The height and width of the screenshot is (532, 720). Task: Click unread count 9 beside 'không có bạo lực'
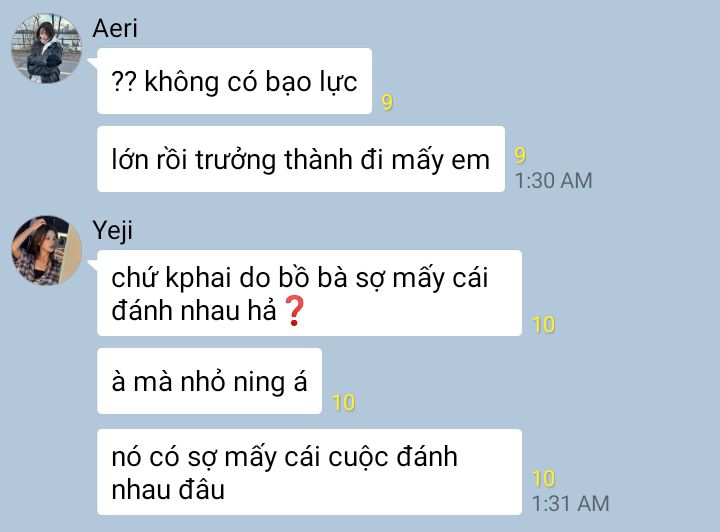tap(387, 102)
